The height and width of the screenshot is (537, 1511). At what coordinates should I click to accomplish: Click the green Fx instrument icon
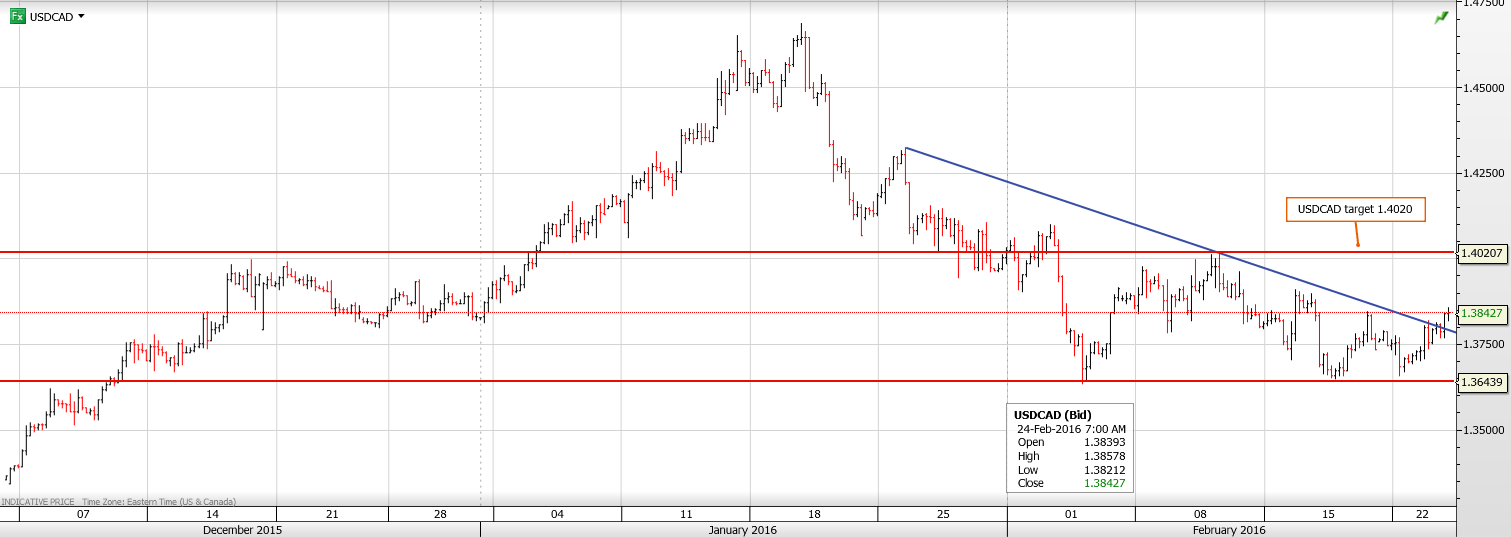18,16
